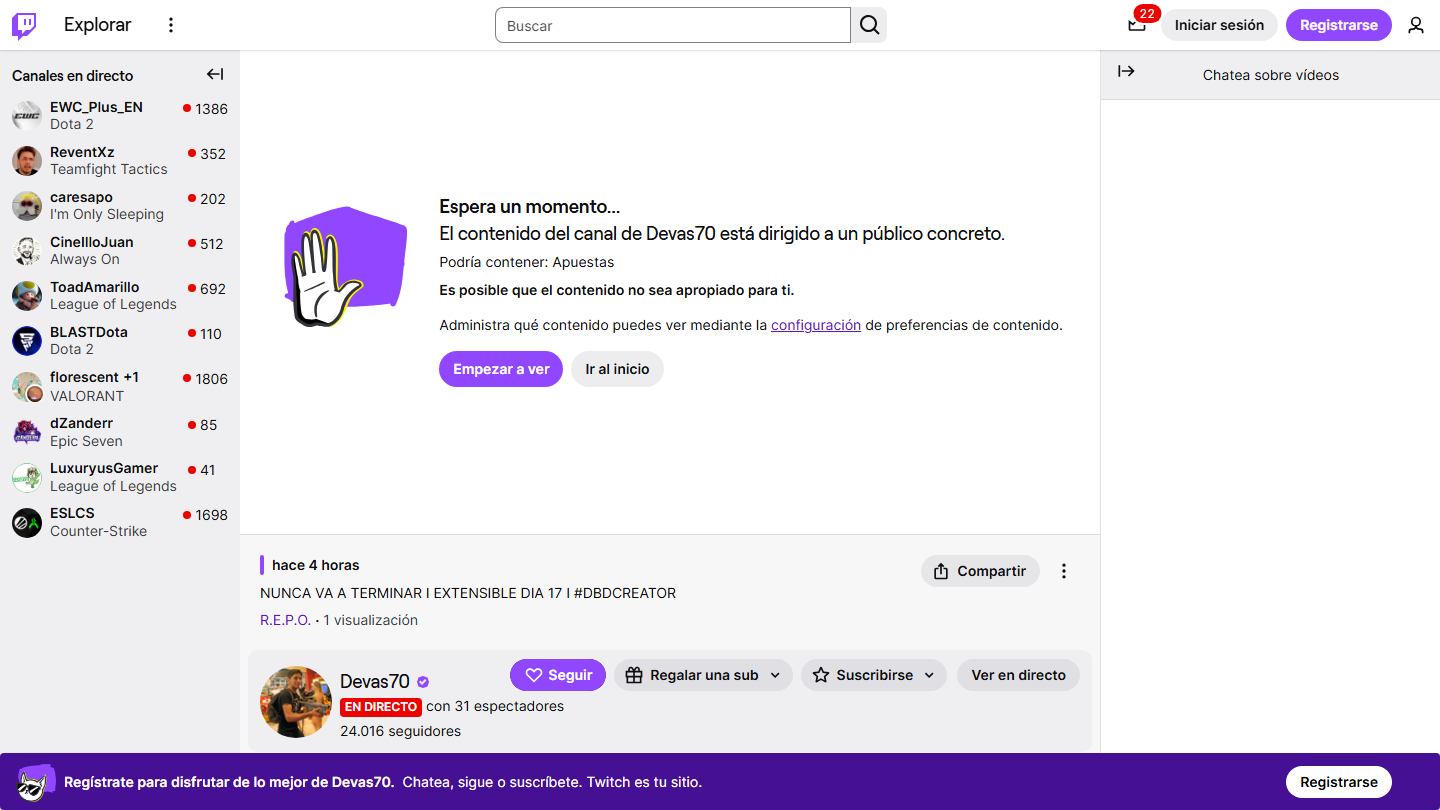Click BLASTDota channel avatar
This screenshot has height=810, width=1440.
[x=27, y=341]
